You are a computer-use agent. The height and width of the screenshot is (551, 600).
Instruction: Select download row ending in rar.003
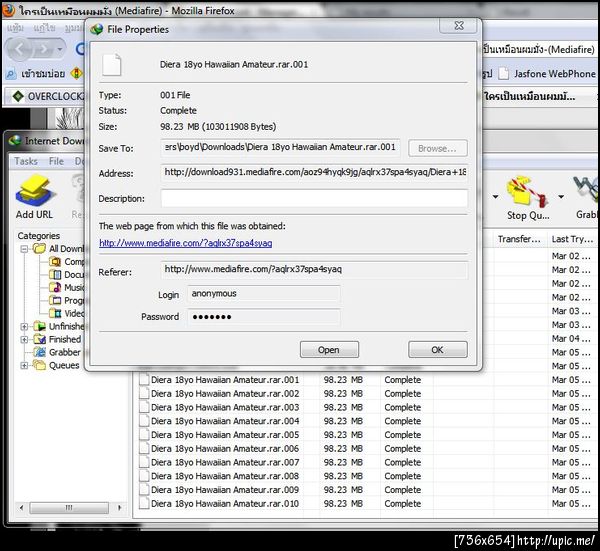click(x=367, y=408)
